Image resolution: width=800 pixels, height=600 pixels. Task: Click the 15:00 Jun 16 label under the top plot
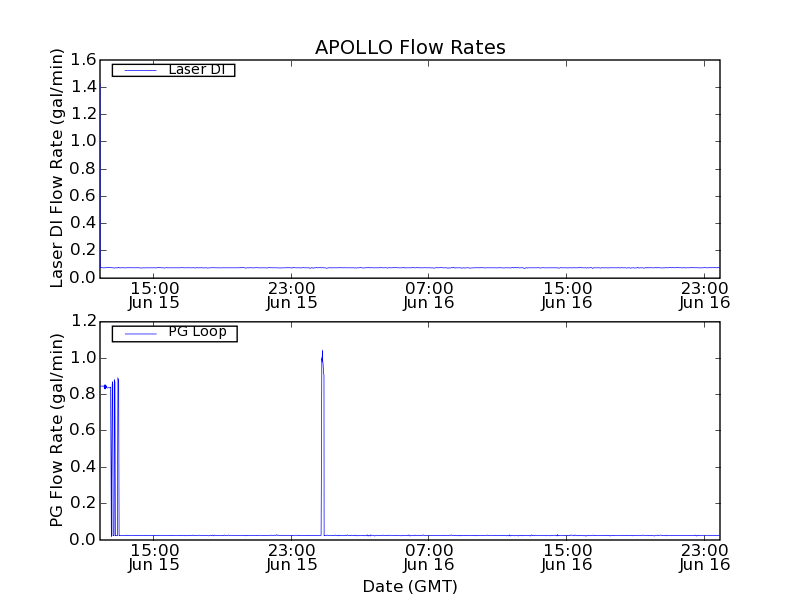(x=566, y=295)
